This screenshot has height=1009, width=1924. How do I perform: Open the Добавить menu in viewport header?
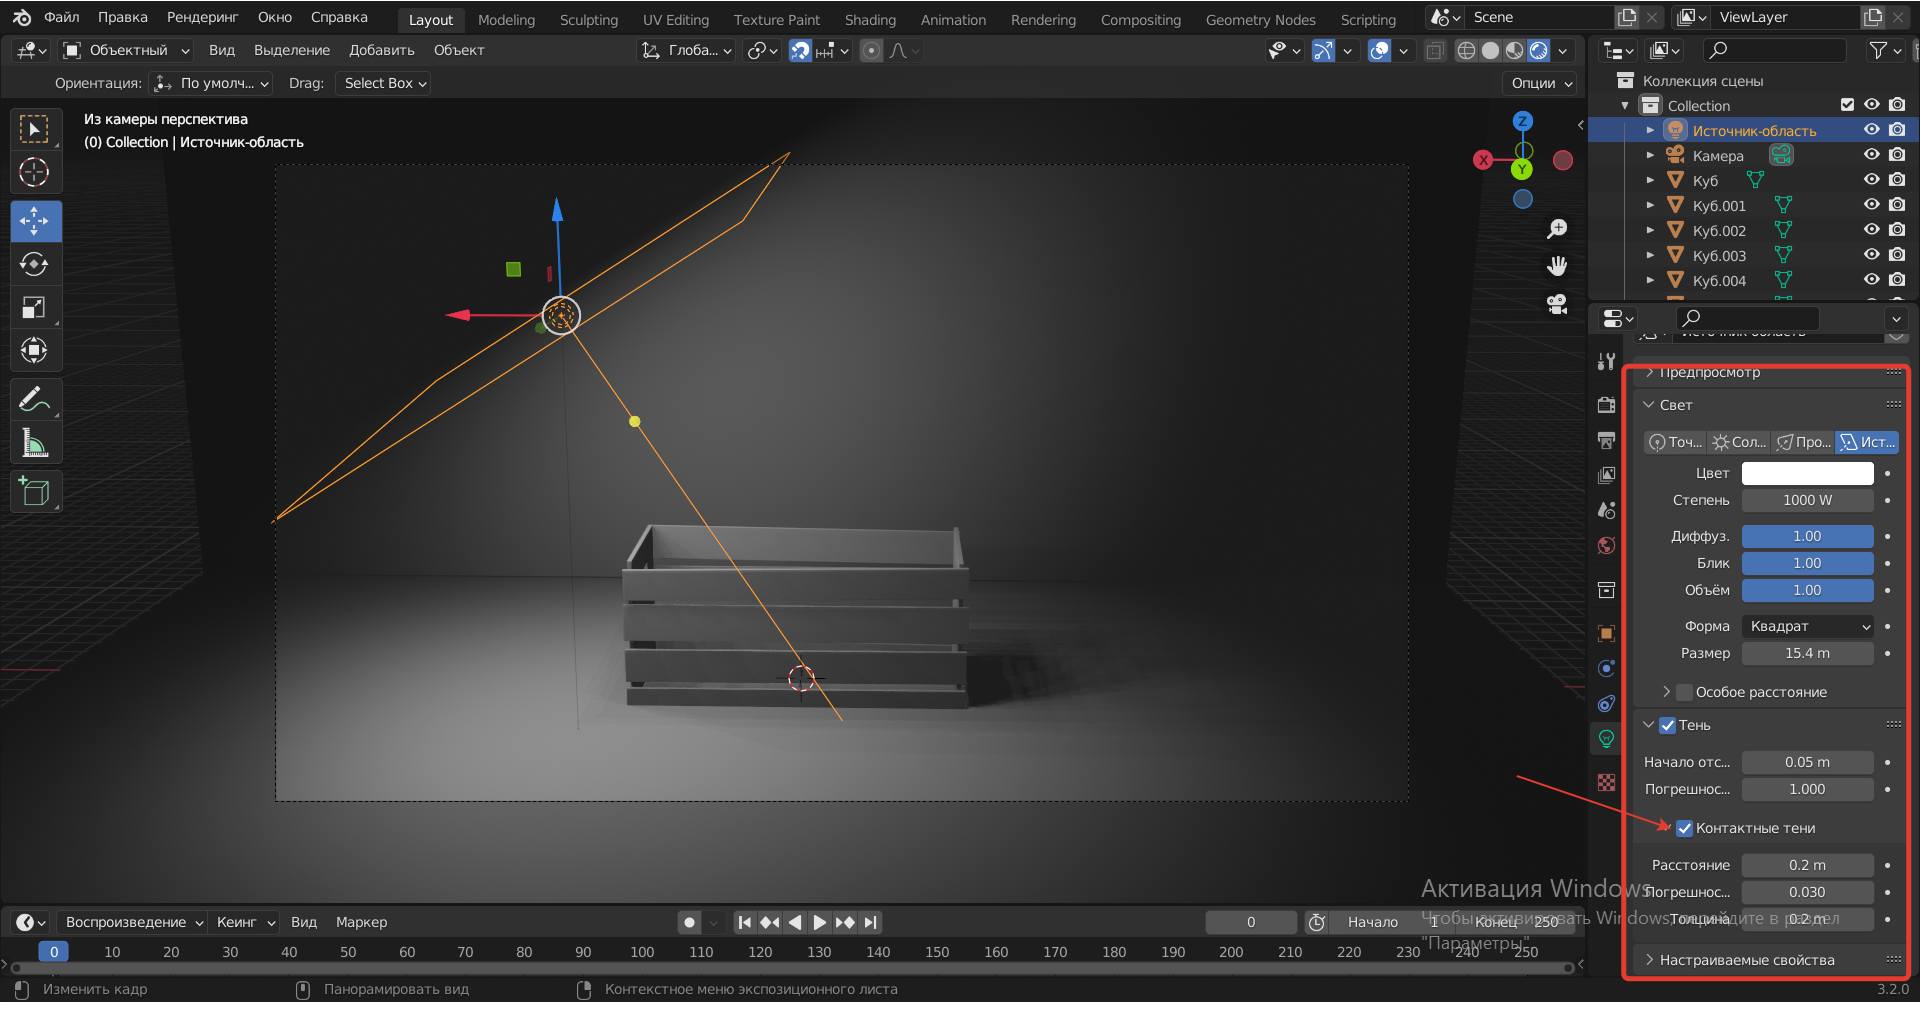tap(381, 50)
